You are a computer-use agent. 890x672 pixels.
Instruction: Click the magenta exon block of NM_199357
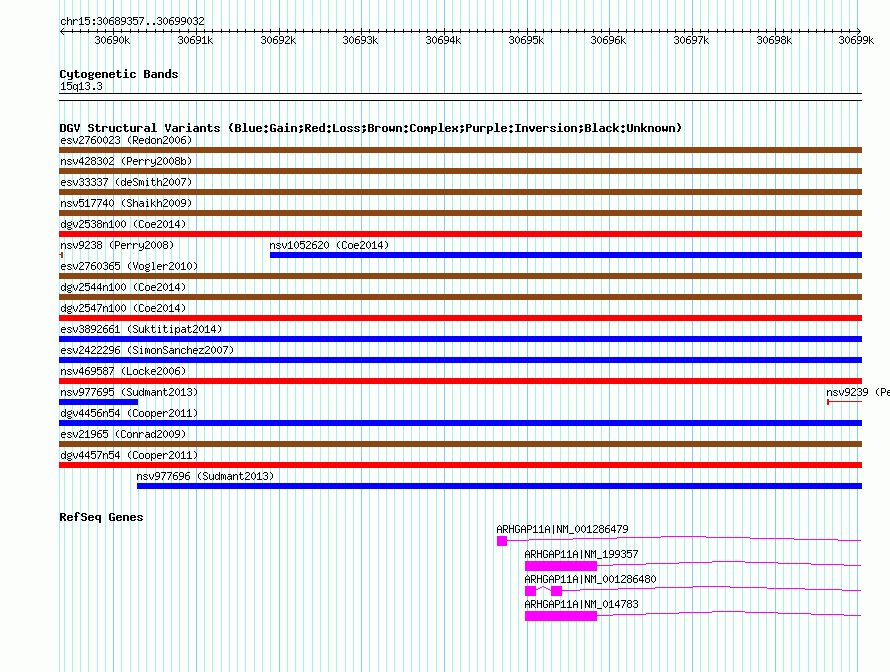[561, 566]
